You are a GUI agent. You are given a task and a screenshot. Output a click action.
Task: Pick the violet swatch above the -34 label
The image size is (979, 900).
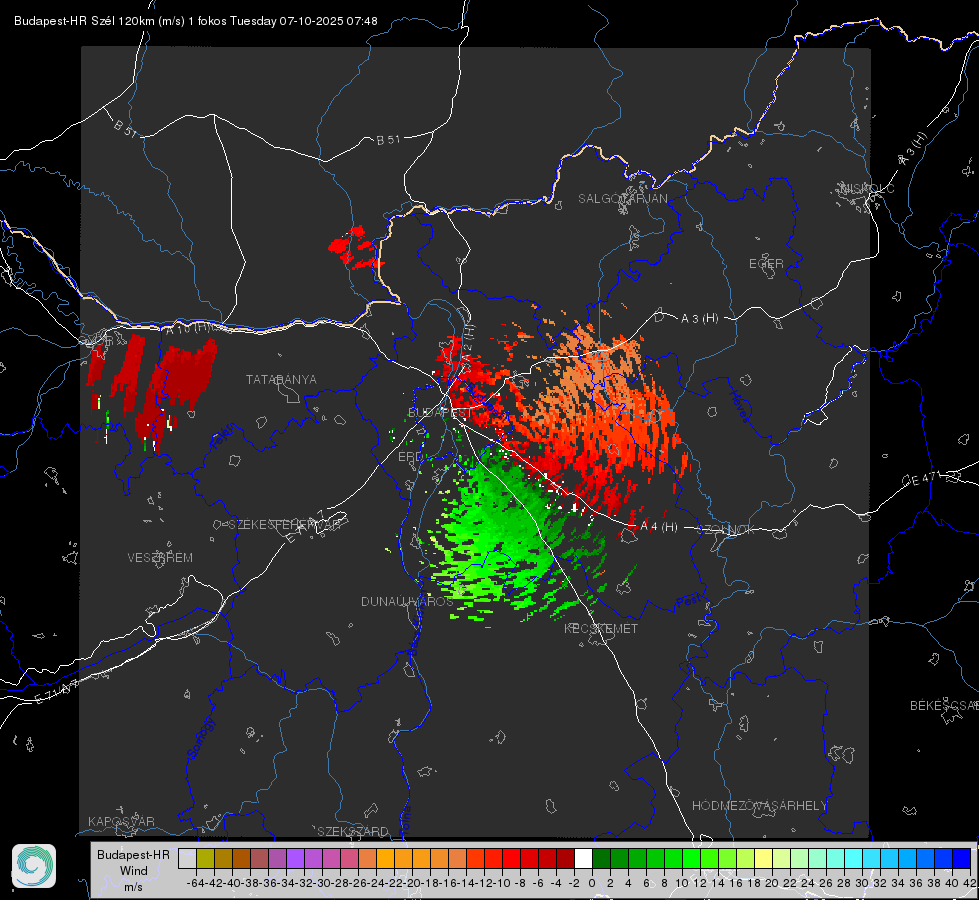point(295,859)
